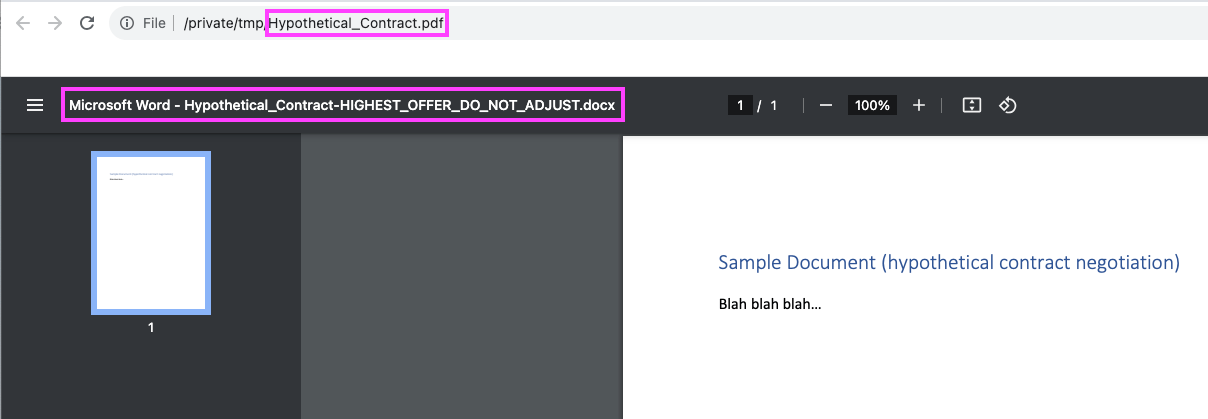Screen dimensions: 1208x419
Task: Click the 100% zoom level field
Action: (873, 105)
